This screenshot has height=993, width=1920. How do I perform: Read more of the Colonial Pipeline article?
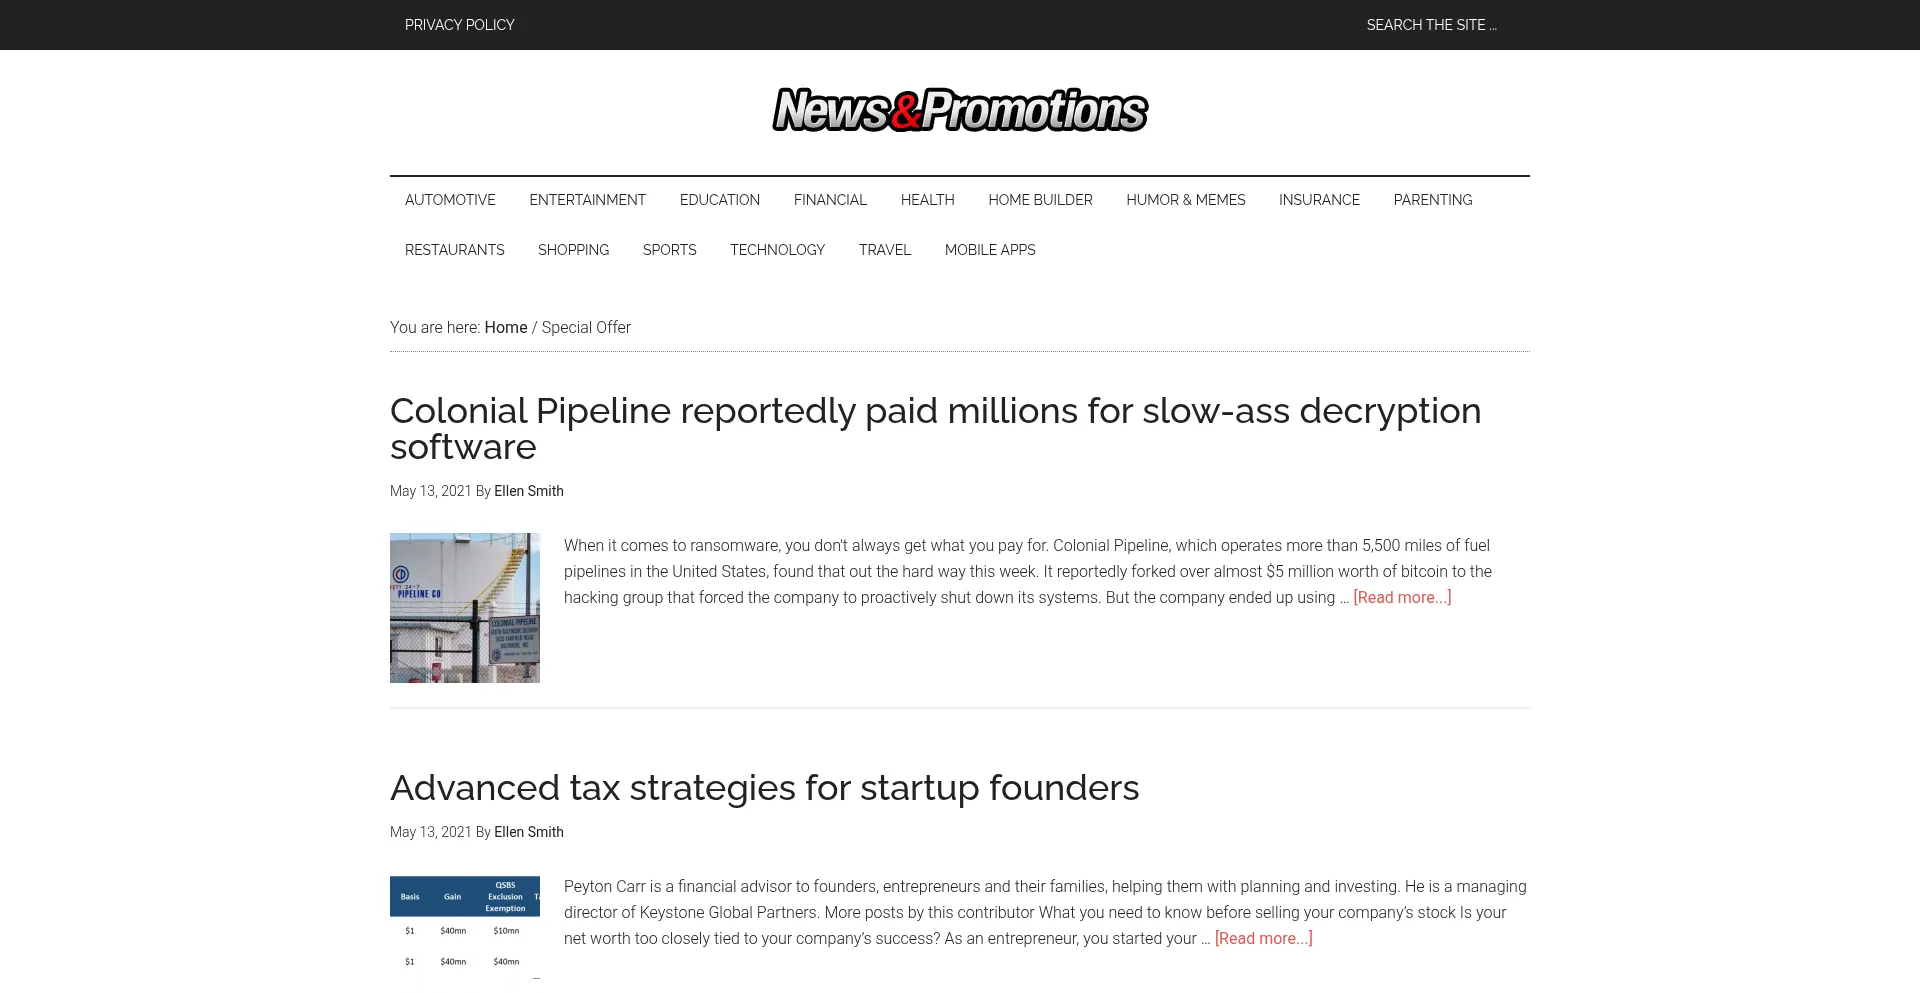1402,598
